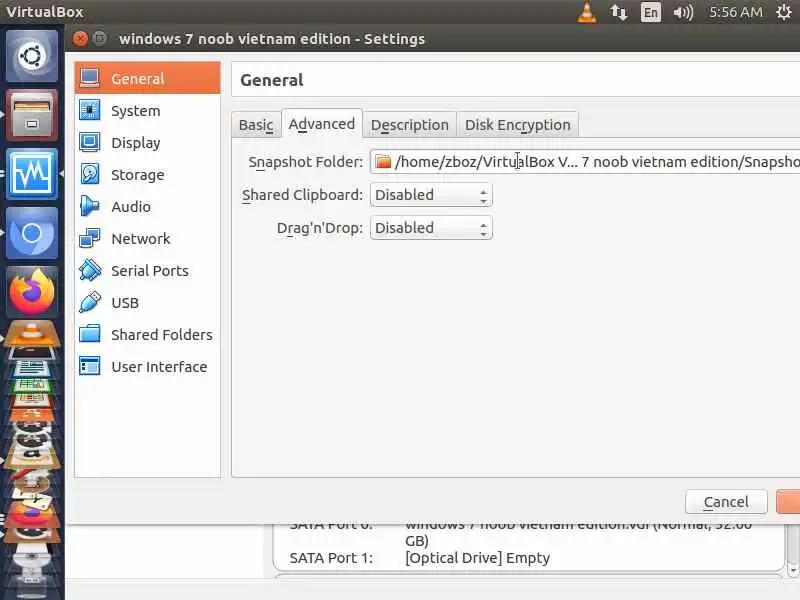Launch Firefox from the dock
The image size is (800, 600).
pos(32,292)
